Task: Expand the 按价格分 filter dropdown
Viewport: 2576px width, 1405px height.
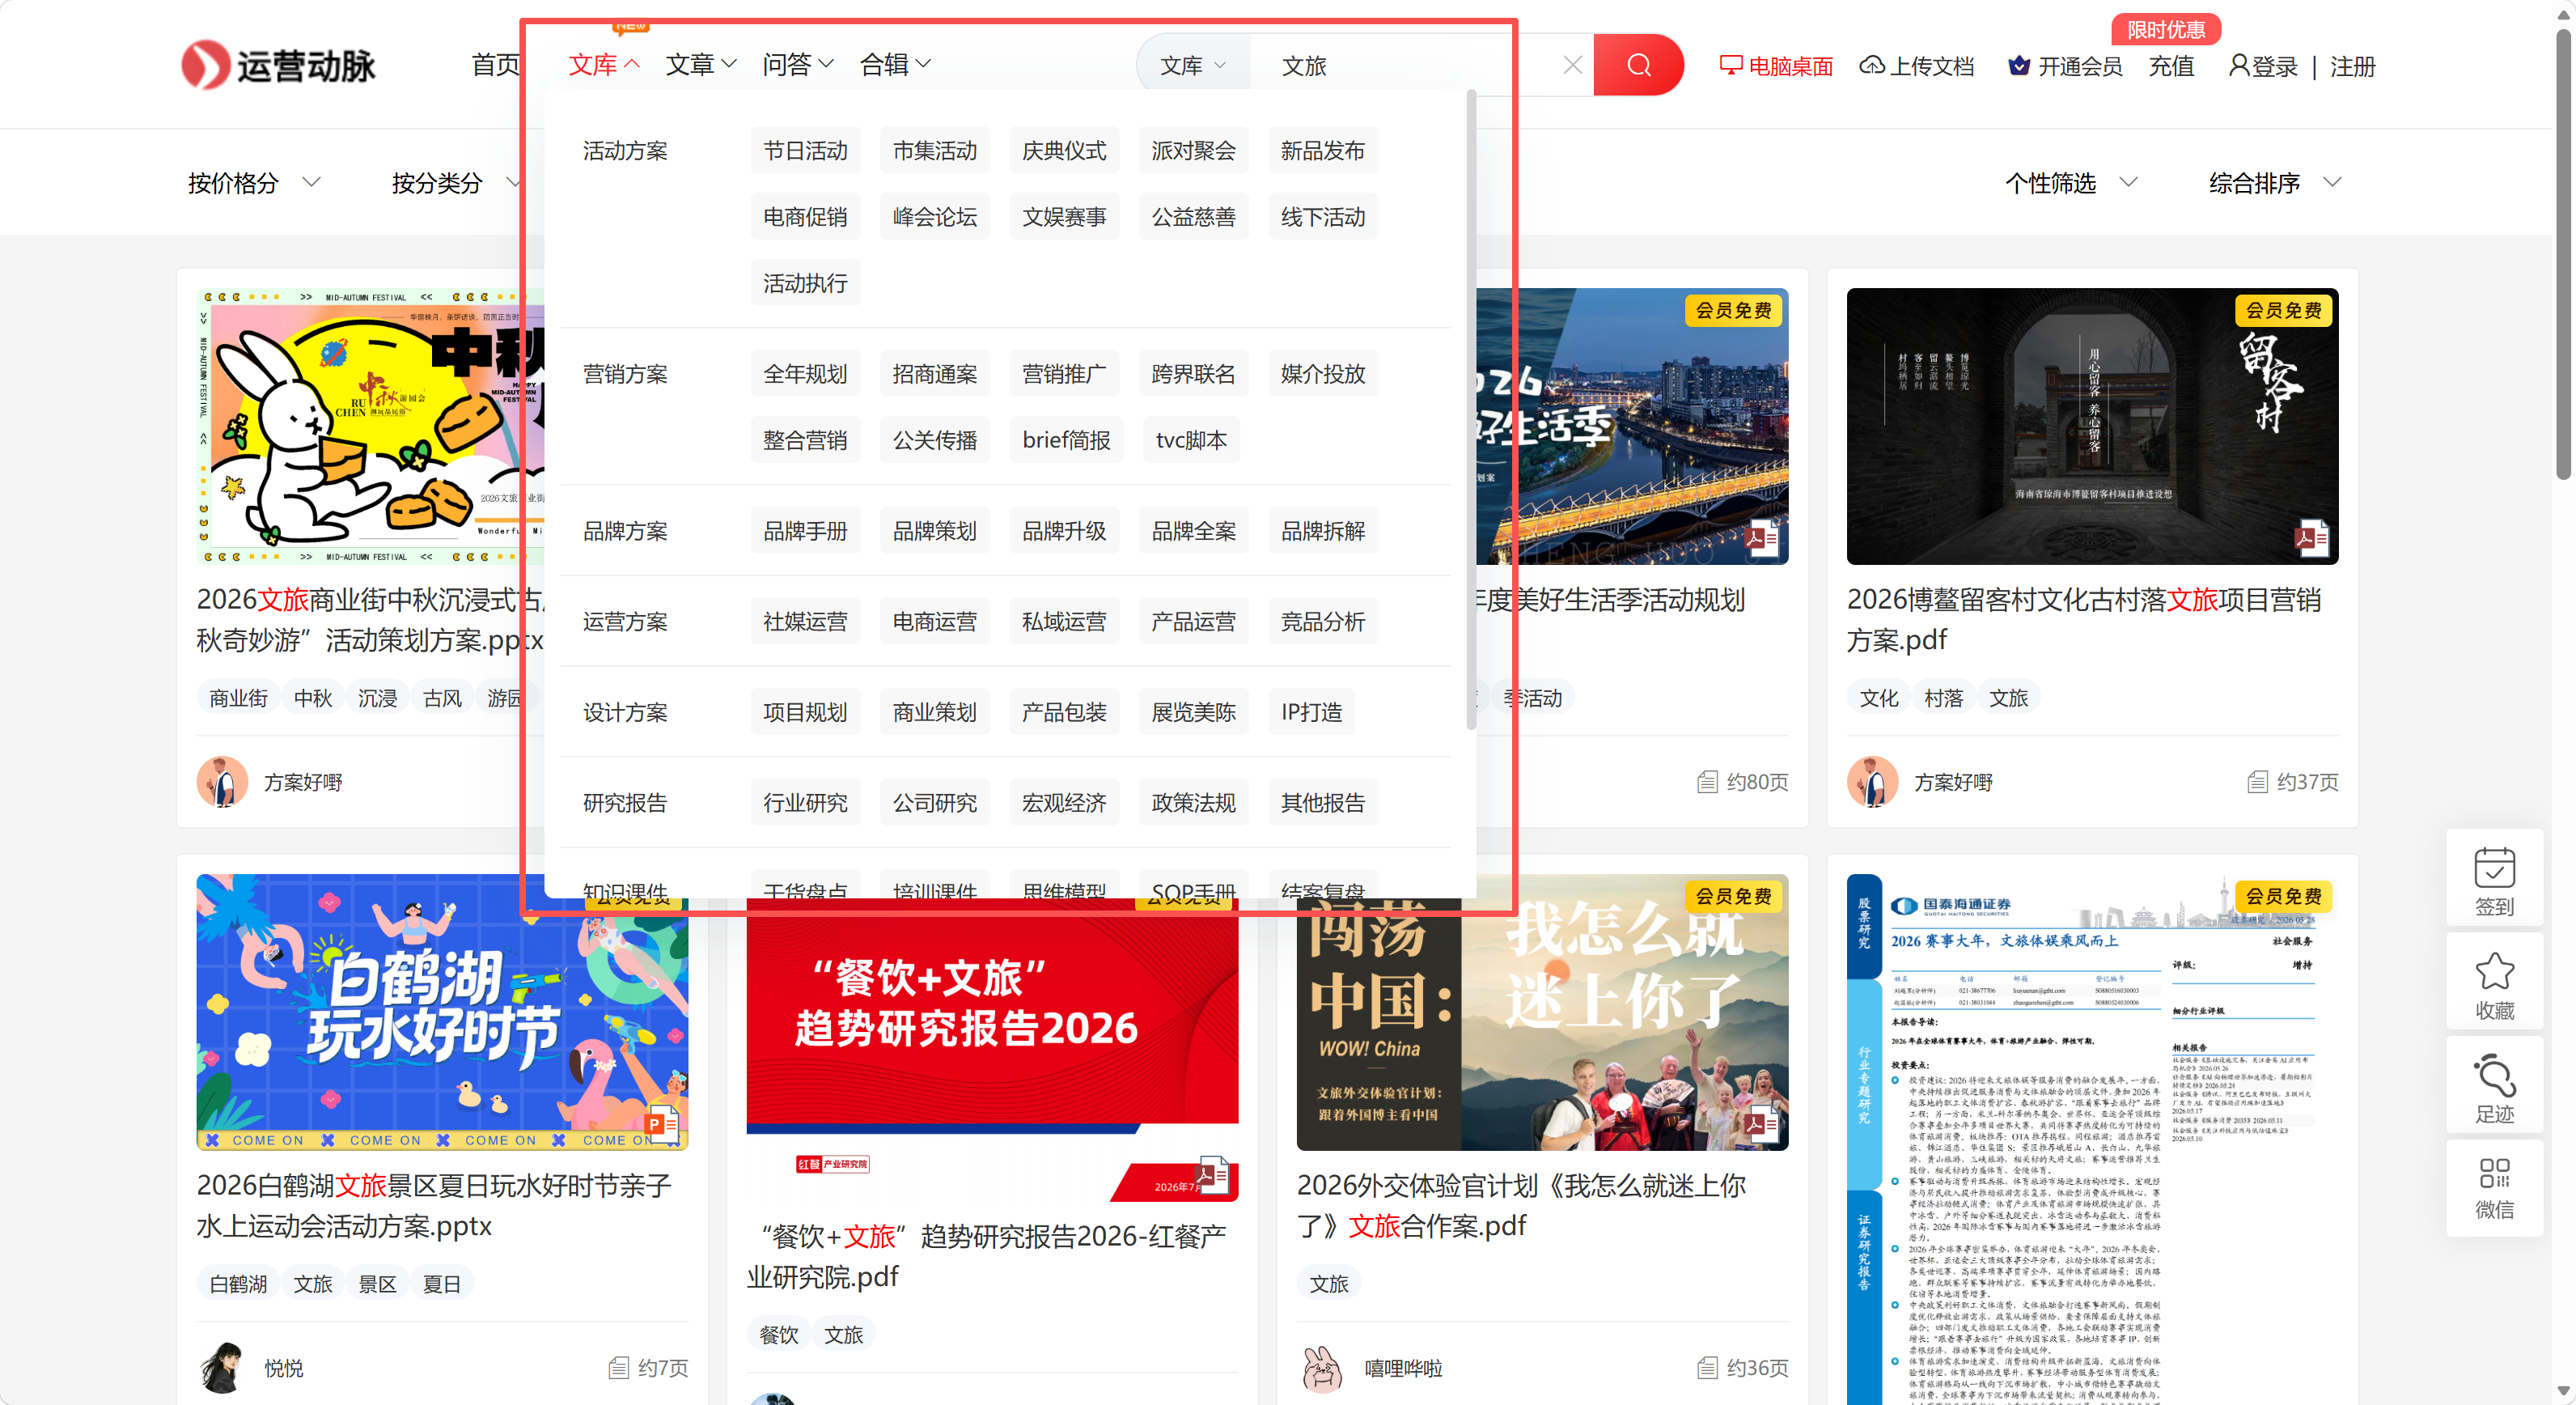Action: (x=254, y=183)
